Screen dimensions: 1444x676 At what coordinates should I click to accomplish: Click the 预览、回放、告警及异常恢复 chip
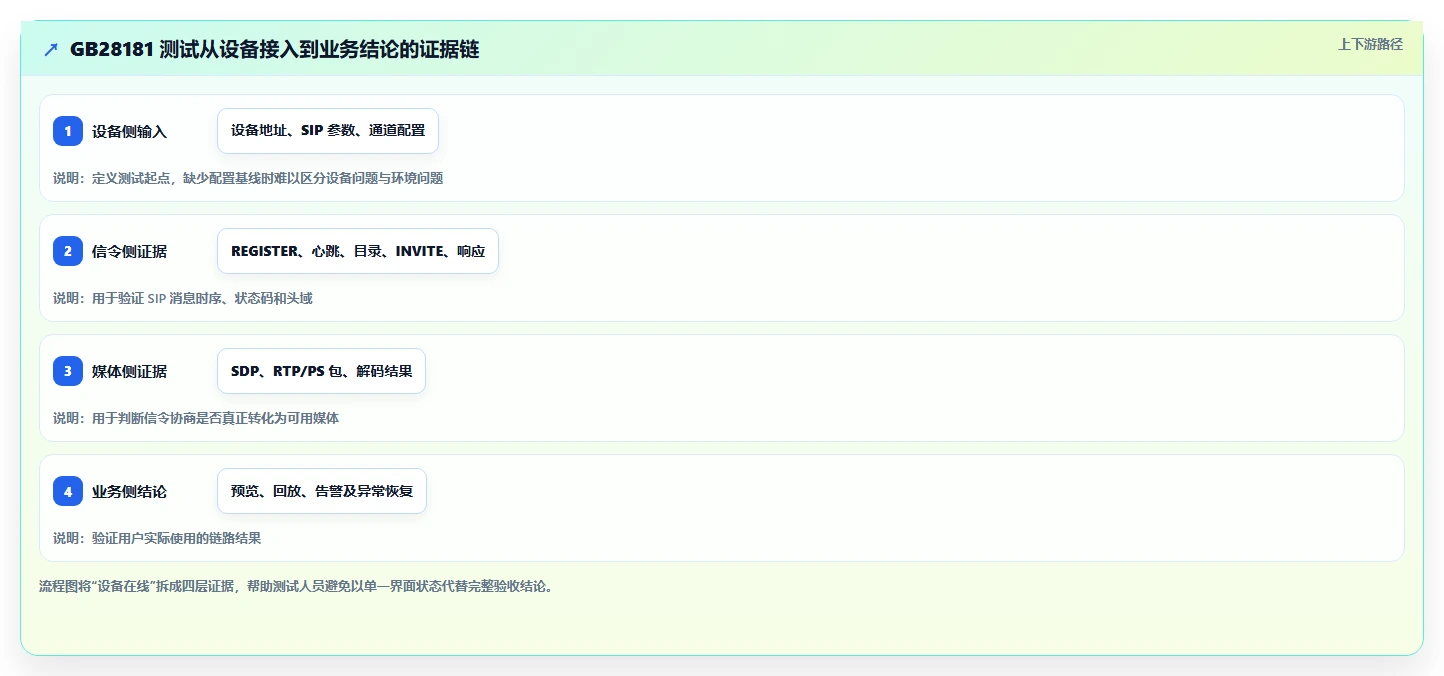click(322, 491)
